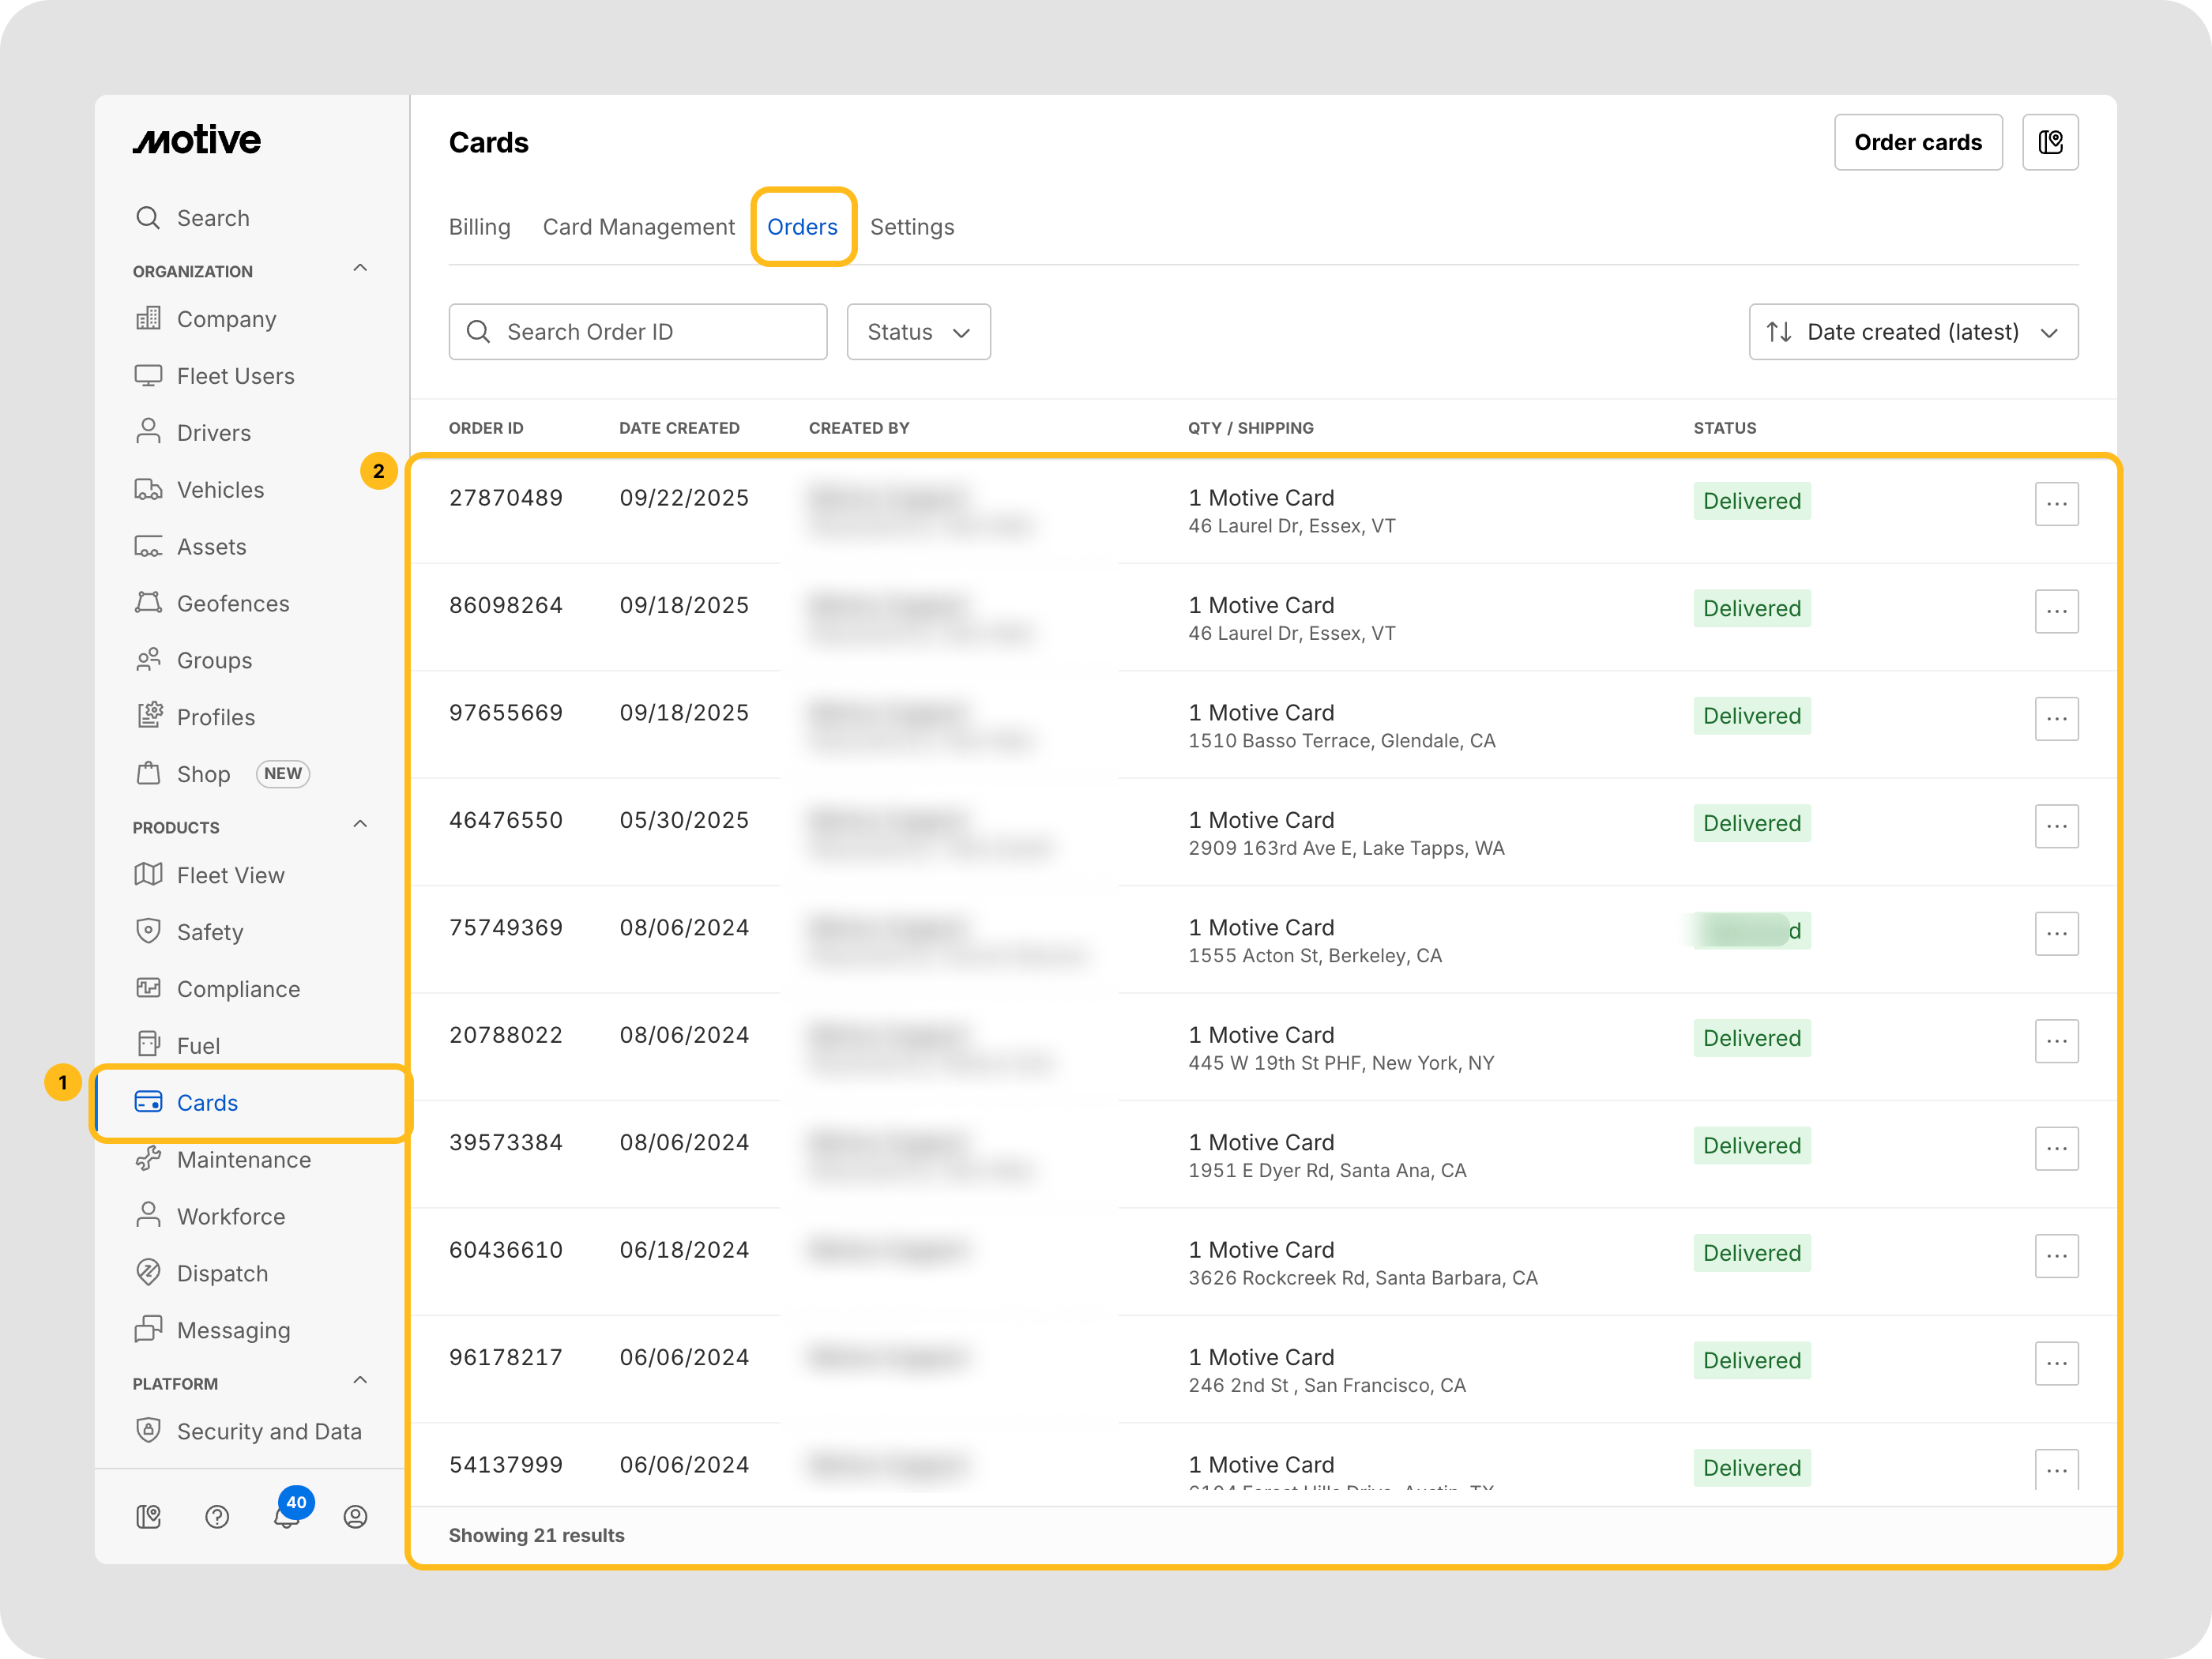Image resolution: width=2212 pixels, height=1659 pixels.
Task: Open the Geofences page
Action: [232, 603]
